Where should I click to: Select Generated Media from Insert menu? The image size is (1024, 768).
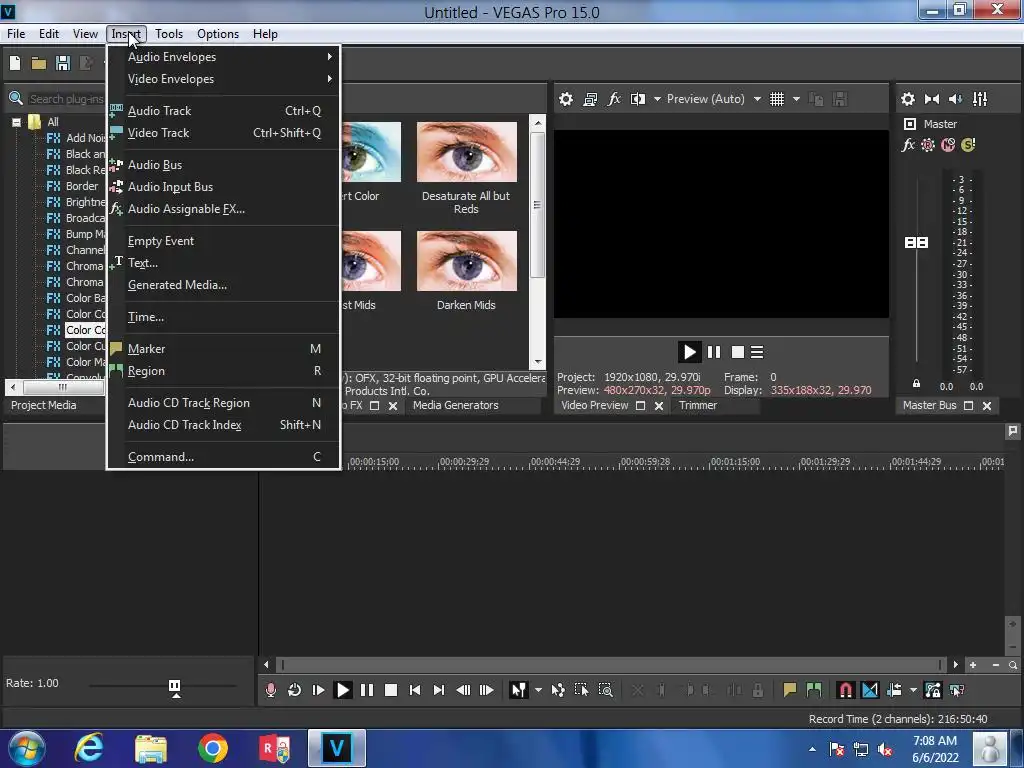tap(224, 285)
